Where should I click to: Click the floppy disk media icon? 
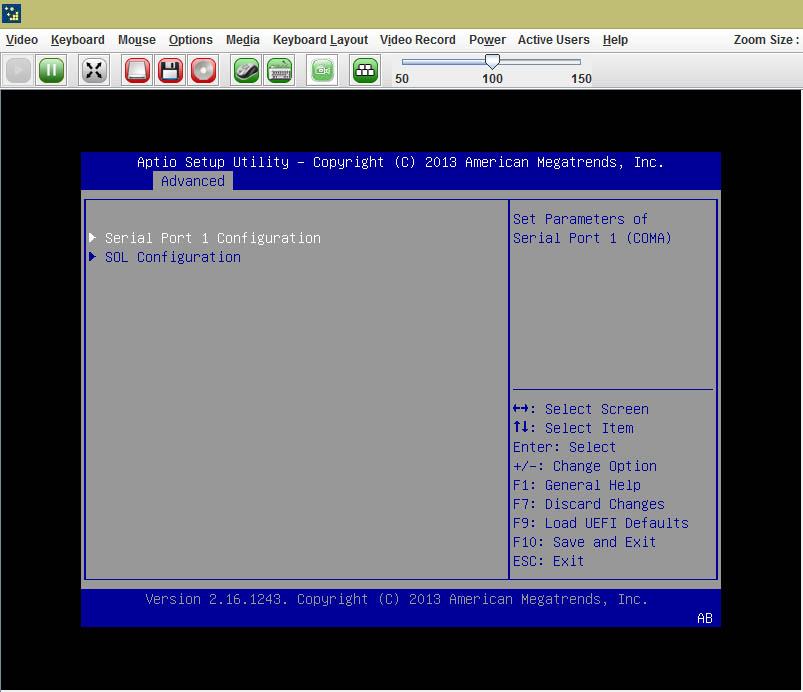coord(171,70)
